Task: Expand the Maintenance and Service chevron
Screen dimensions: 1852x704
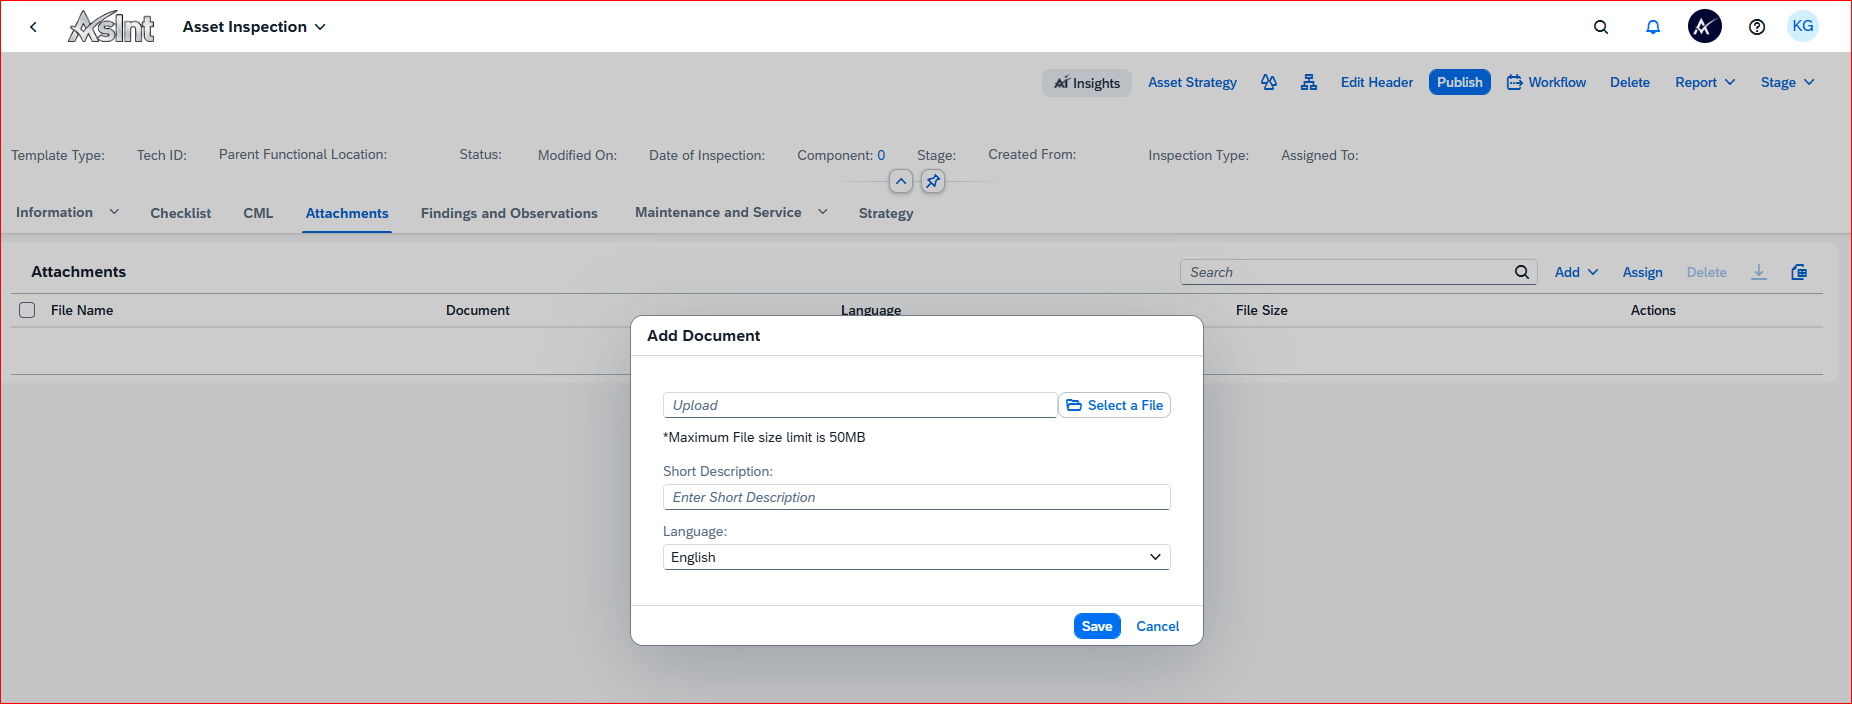Action: [x=823, y=212]
